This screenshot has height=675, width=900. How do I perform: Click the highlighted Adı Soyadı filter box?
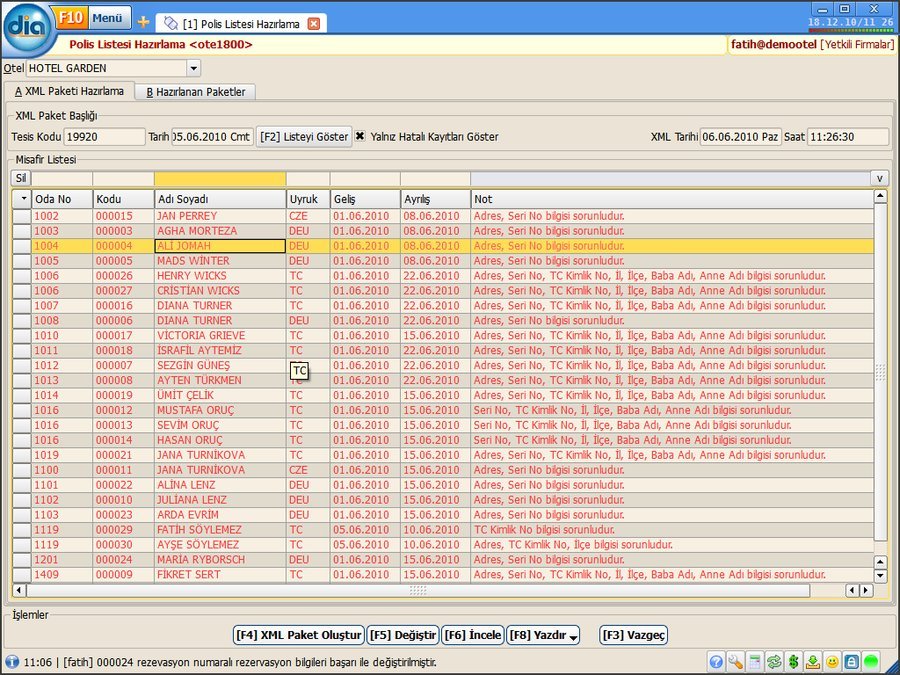coord(220,179)
